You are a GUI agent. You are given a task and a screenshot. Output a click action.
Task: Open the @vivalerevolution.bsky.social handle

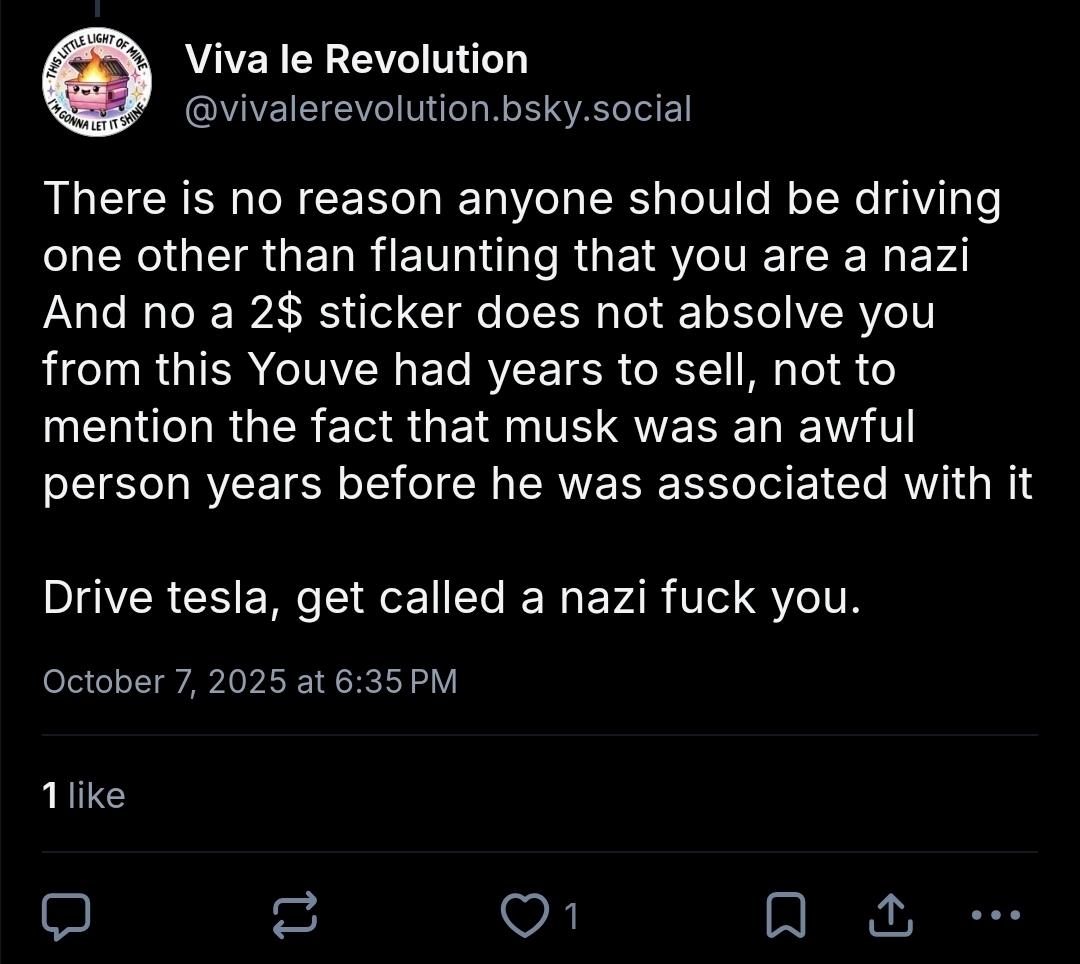(438, 109)
